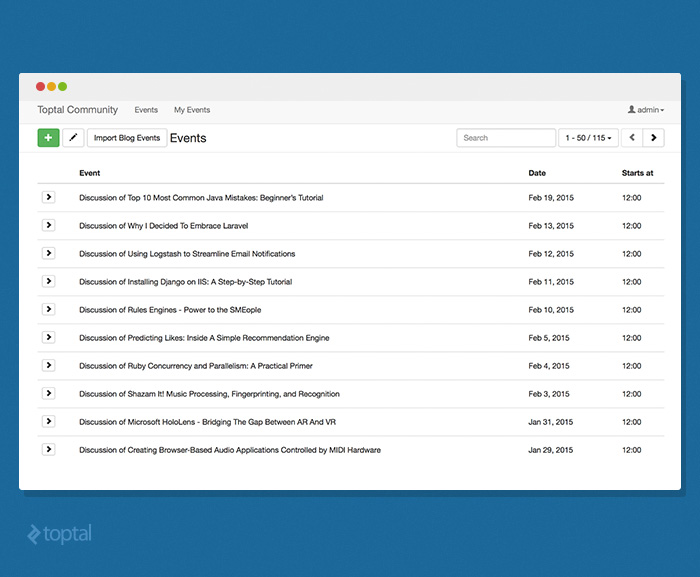This screenshot has height=577, width=700.
Task: Click the green plus add event button
Action: 48,138
